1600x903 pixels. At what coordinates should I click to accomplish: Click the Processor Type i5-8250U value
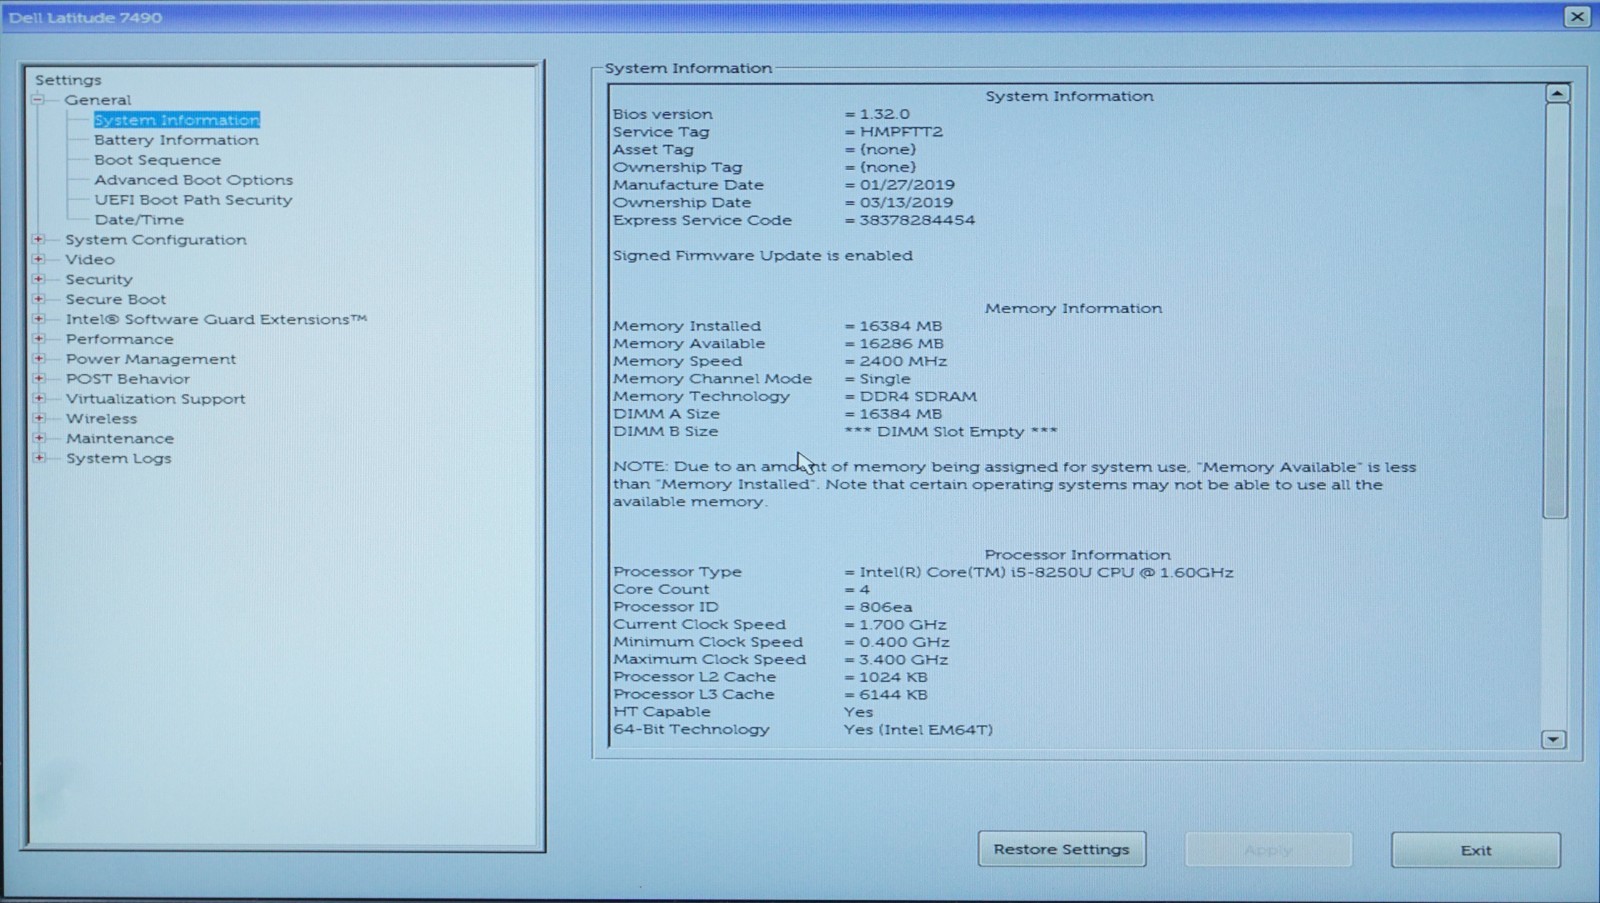point(1046,573)
